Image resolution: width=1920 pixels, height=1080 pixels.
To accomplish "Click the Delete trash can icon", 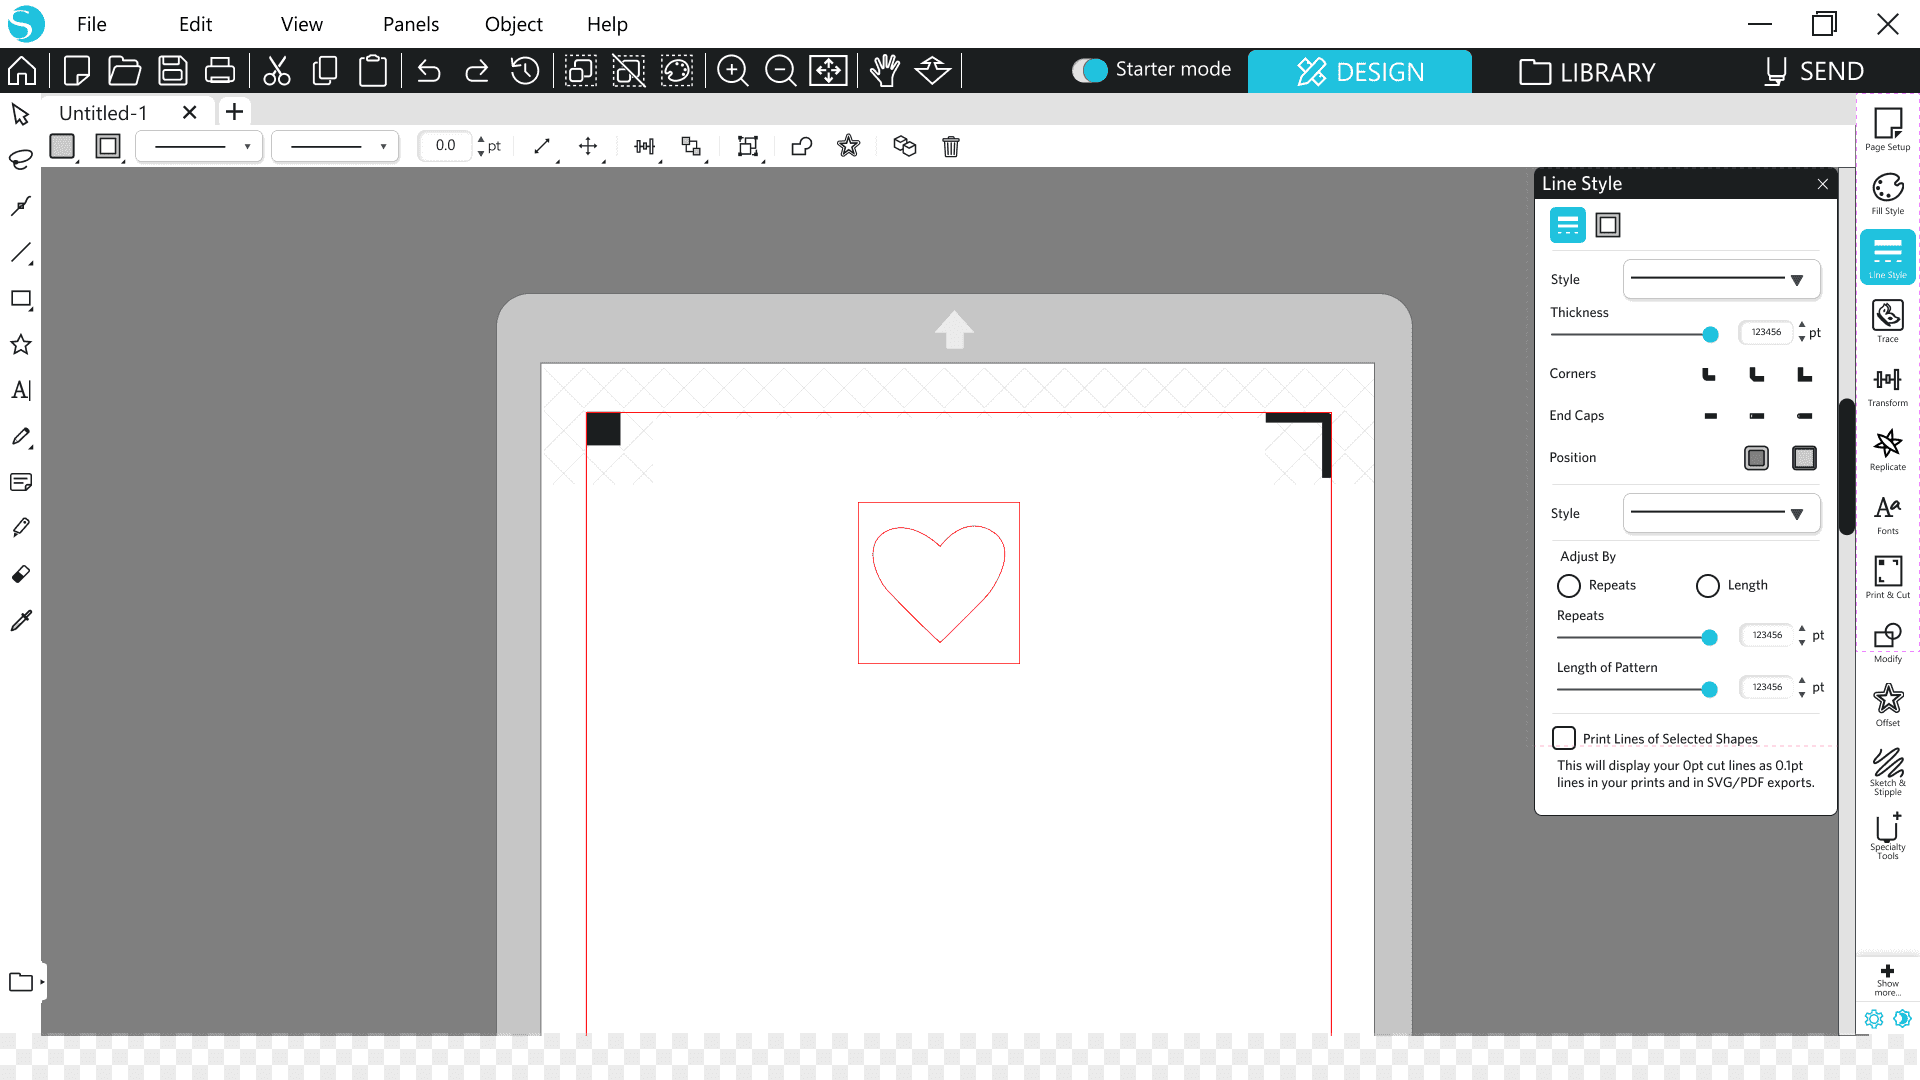I will point(951,147).
